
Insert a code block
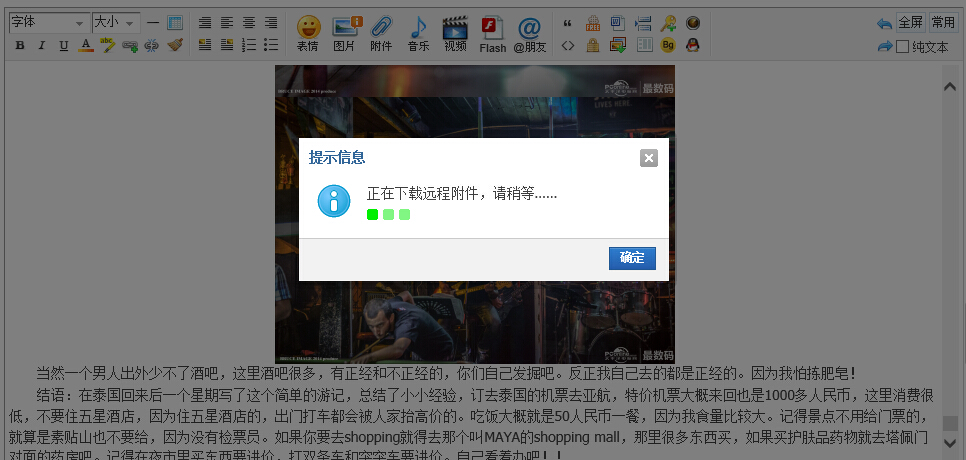pos(567,45)
